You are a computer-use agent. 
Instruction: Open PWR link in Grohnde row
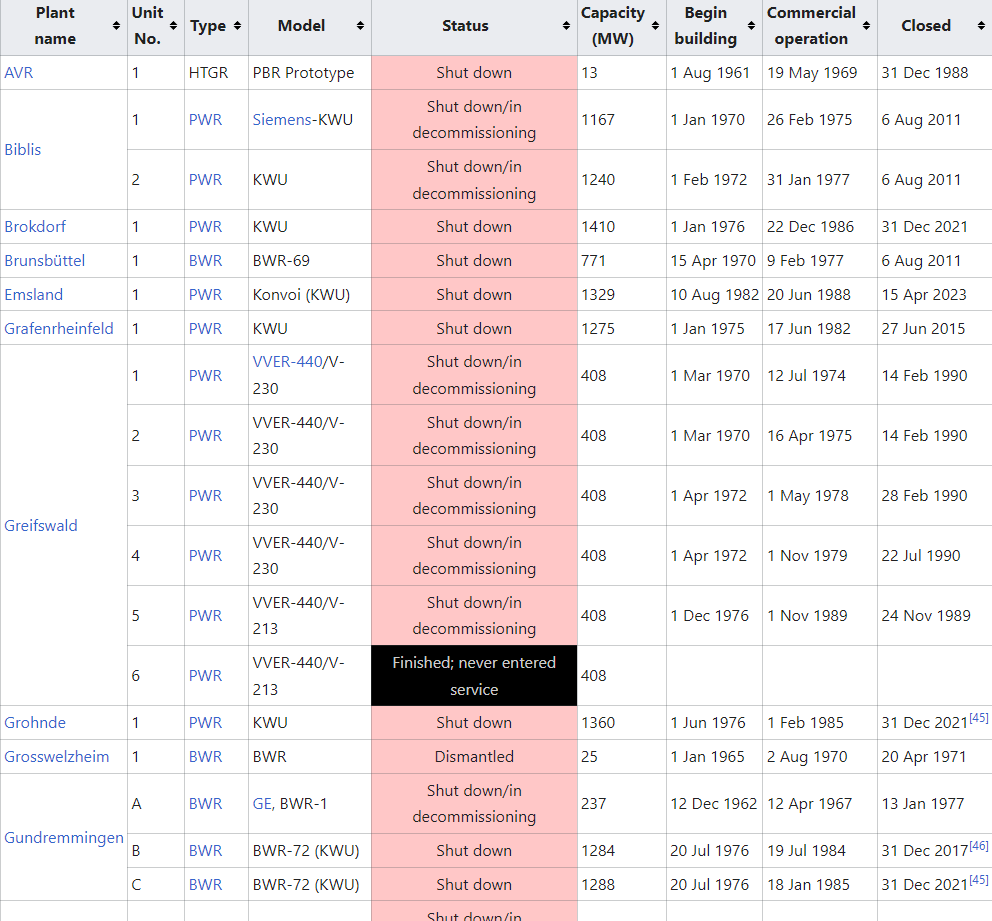pos(206,723)
